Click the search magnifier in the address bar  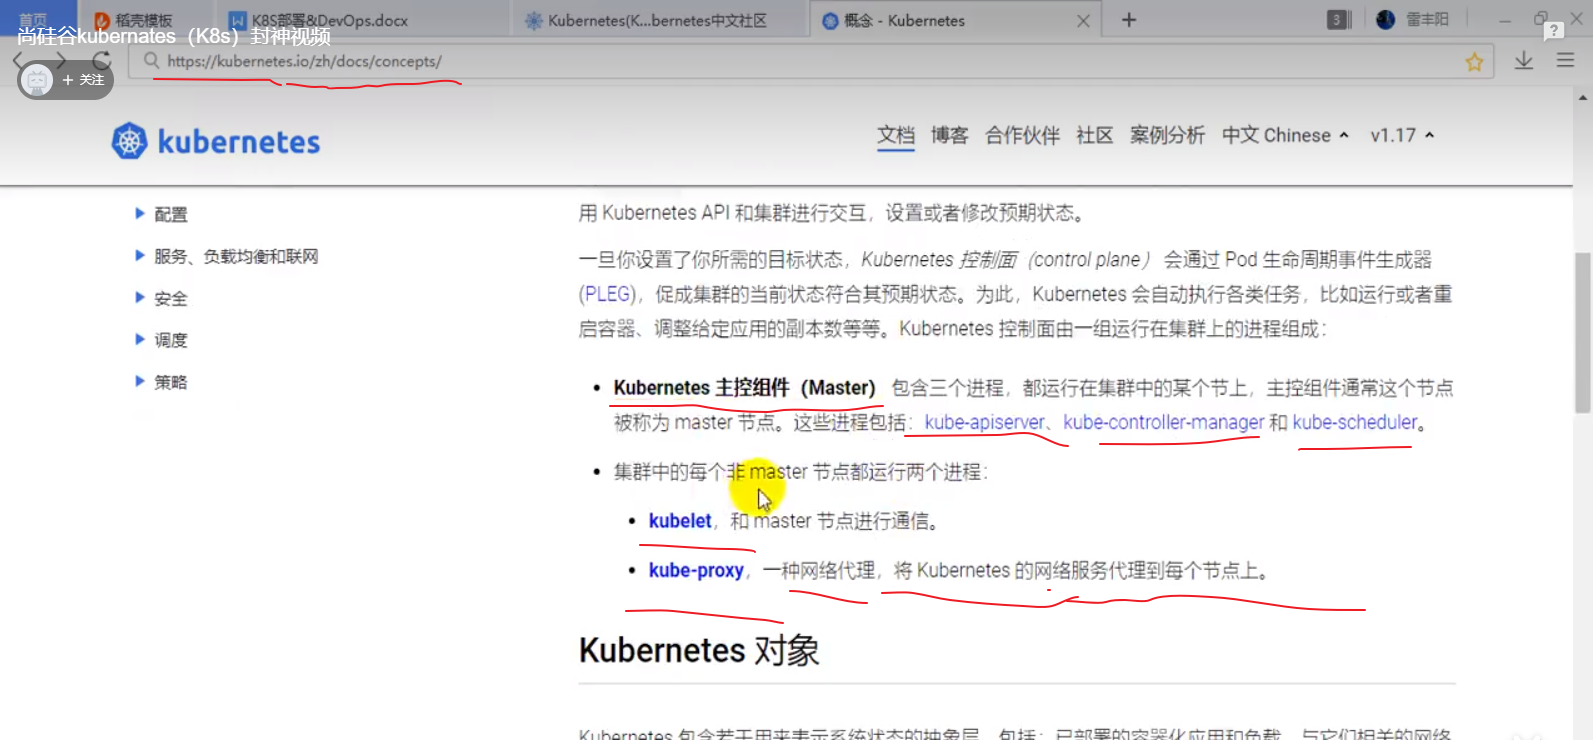coord(151,61)
